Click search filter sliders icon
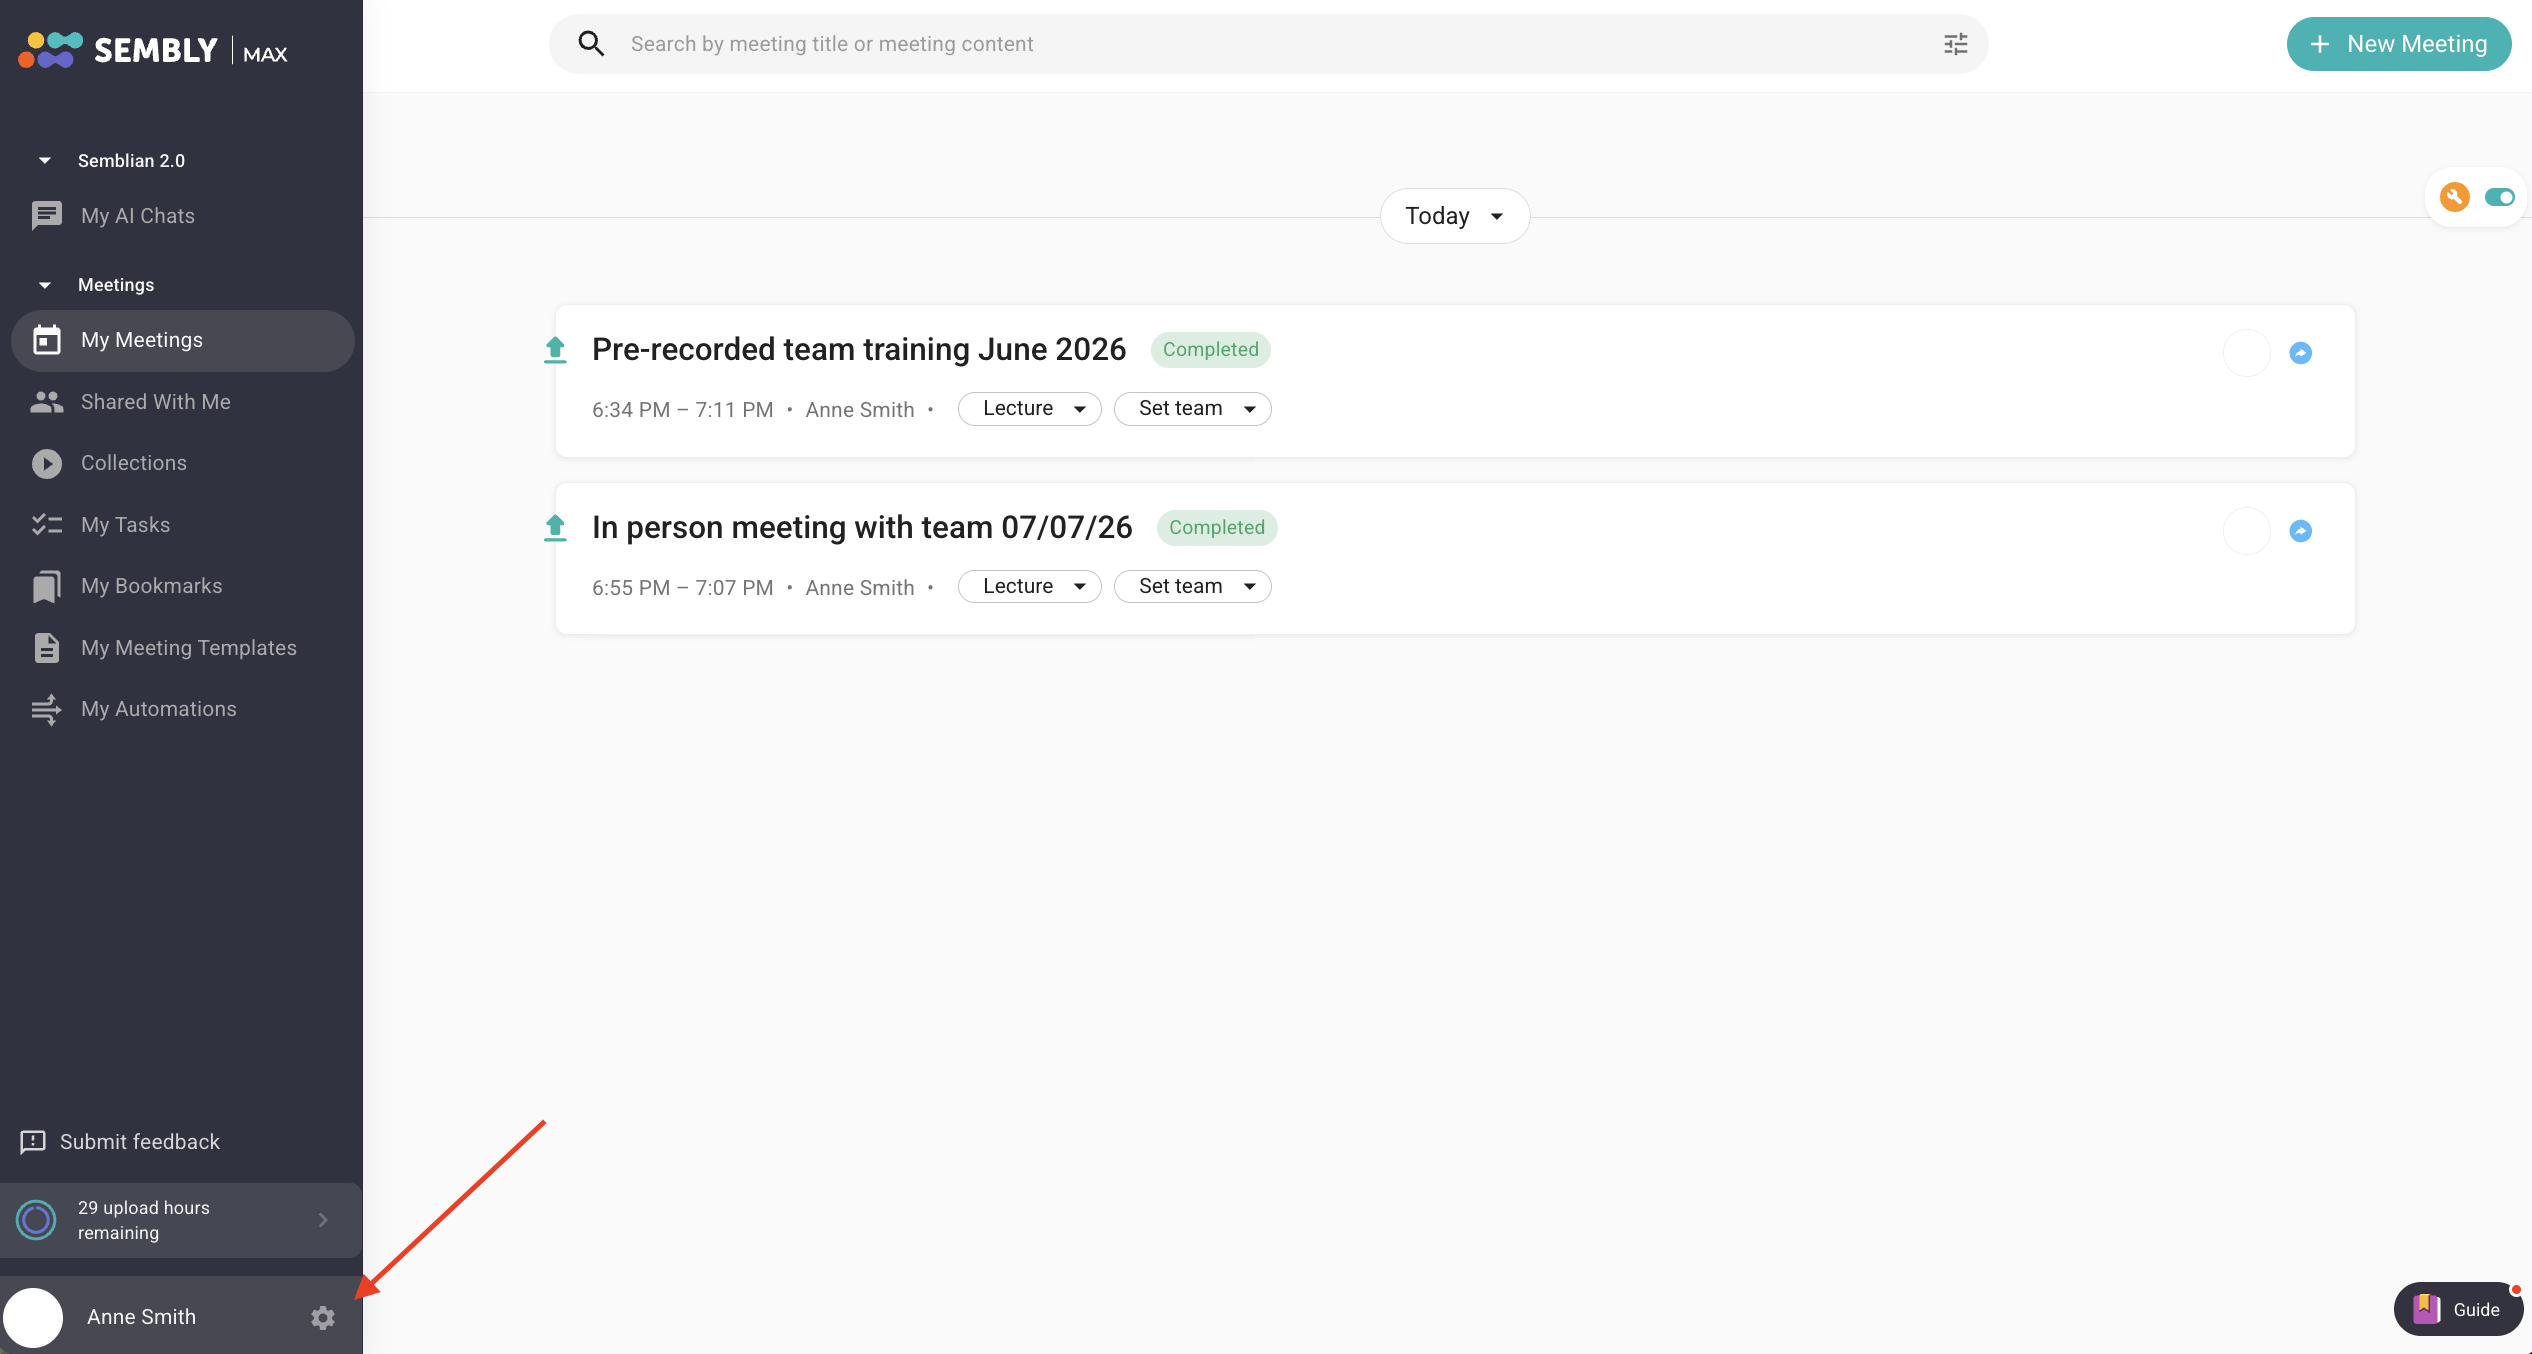The image size is (2532, 1354). click(1955, 44)
